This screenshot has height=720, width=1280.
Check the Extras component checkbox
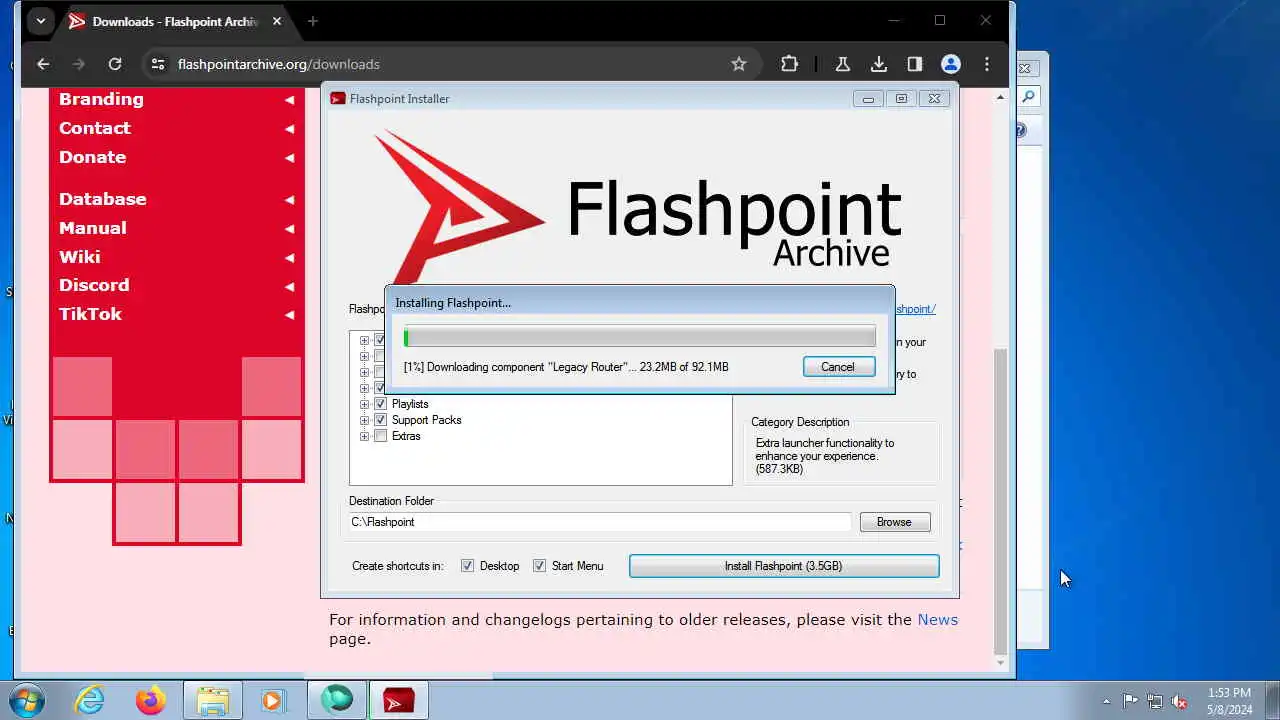pyautogui.click(x=380, y=436)
